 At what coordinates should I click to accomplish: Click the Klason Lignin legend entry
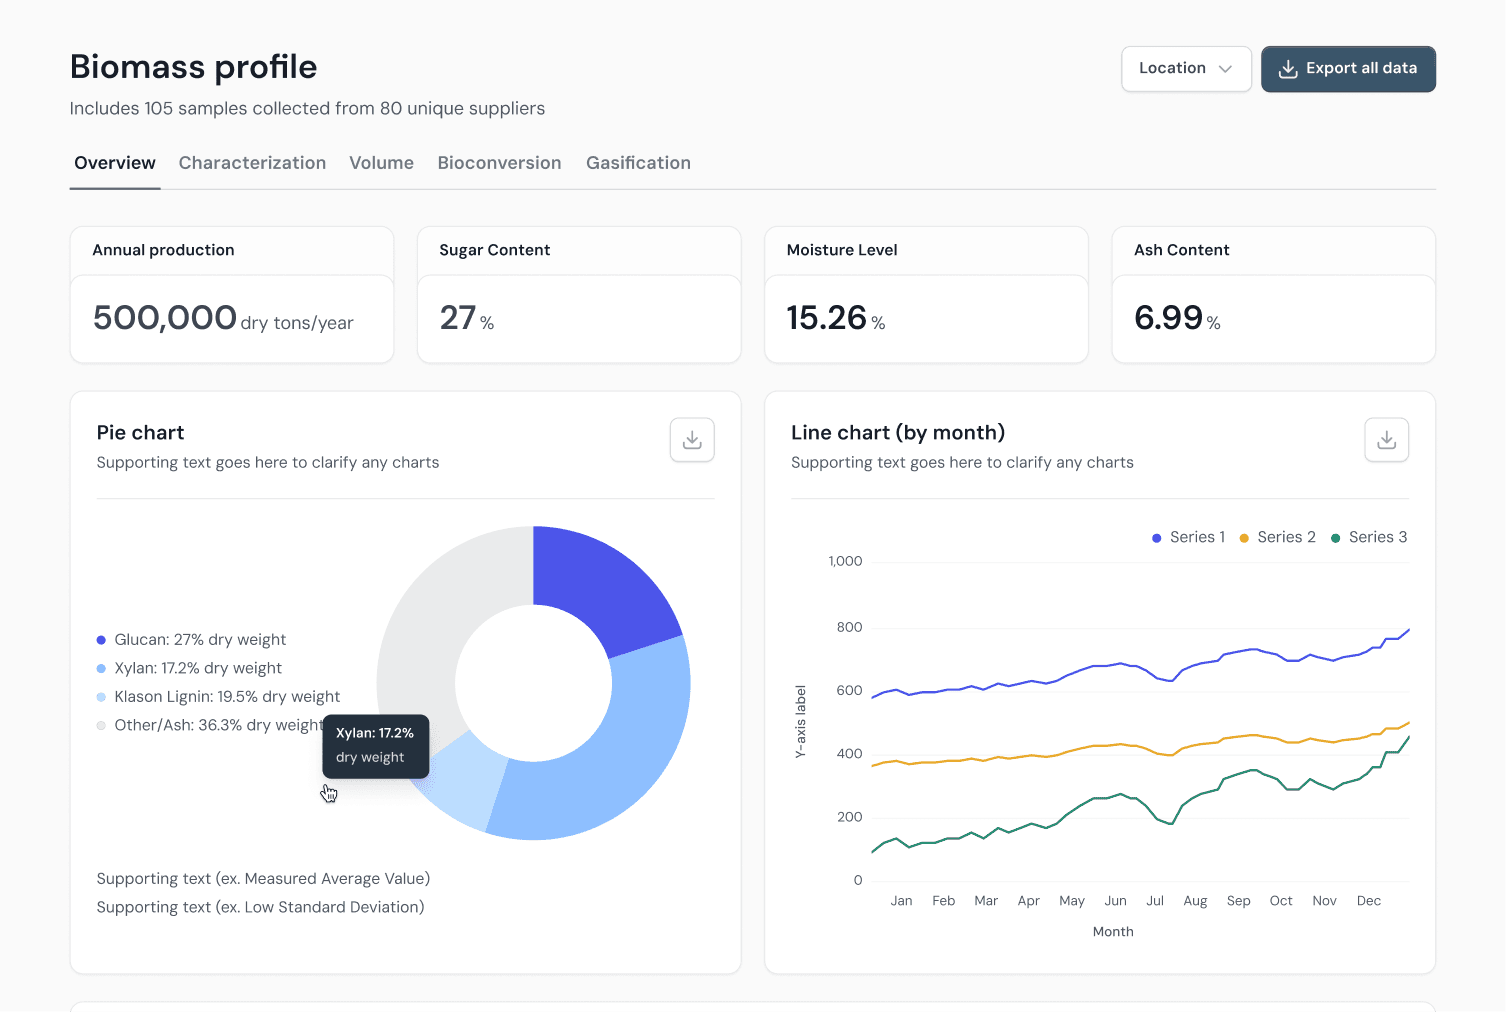tap(227, 697)
